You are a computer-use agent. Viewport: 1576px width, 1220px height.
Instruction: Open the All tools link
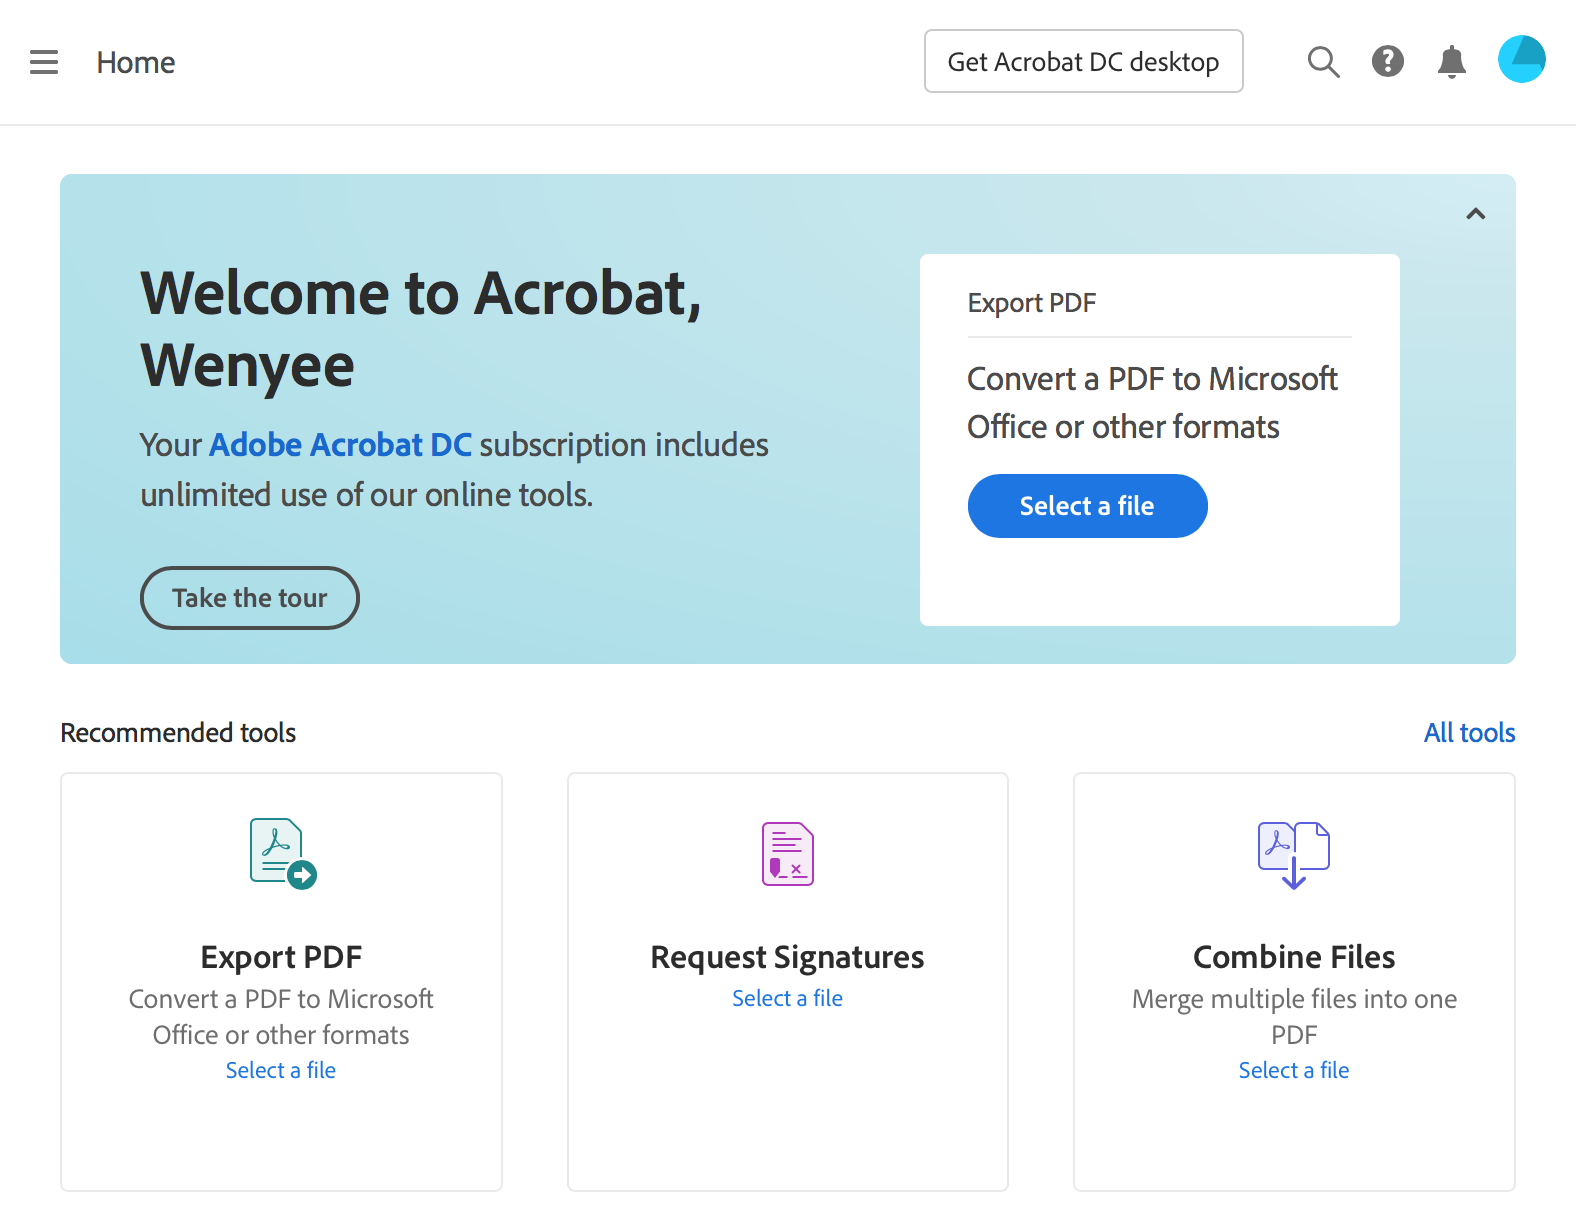(x=1469, y=733)
